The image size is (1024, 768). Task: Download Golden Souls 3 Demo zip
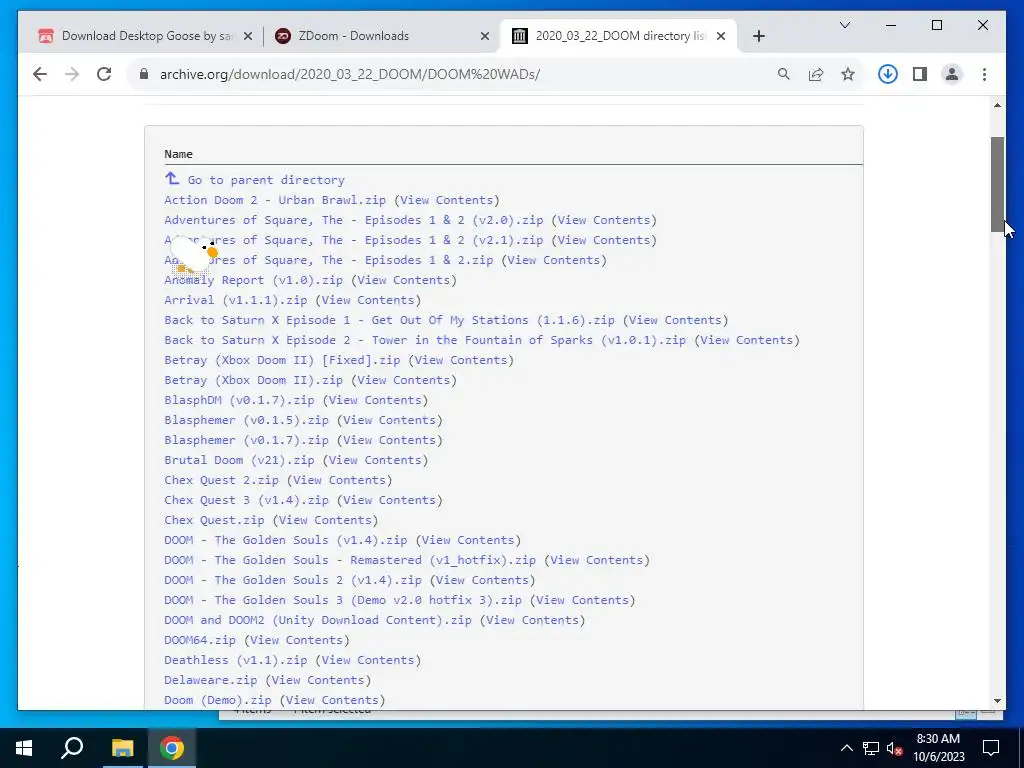click(x=343, y=600)
